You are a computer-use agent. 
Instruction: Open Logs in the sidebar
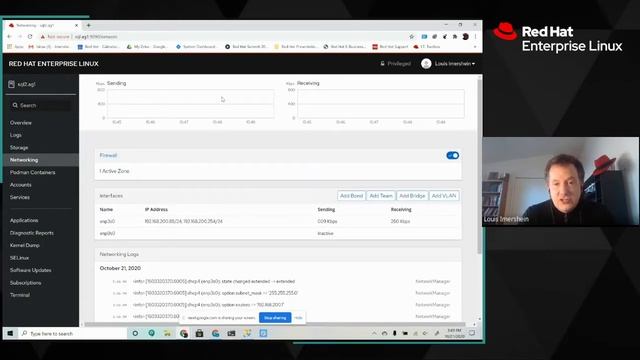click(x=16, y=135)
